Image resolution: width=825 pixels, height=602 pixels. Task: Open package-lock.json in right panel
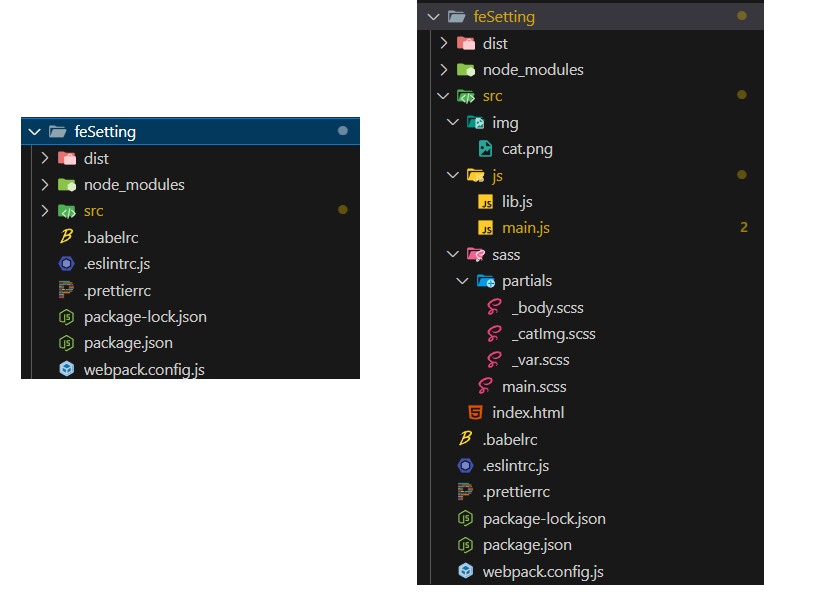544,519
